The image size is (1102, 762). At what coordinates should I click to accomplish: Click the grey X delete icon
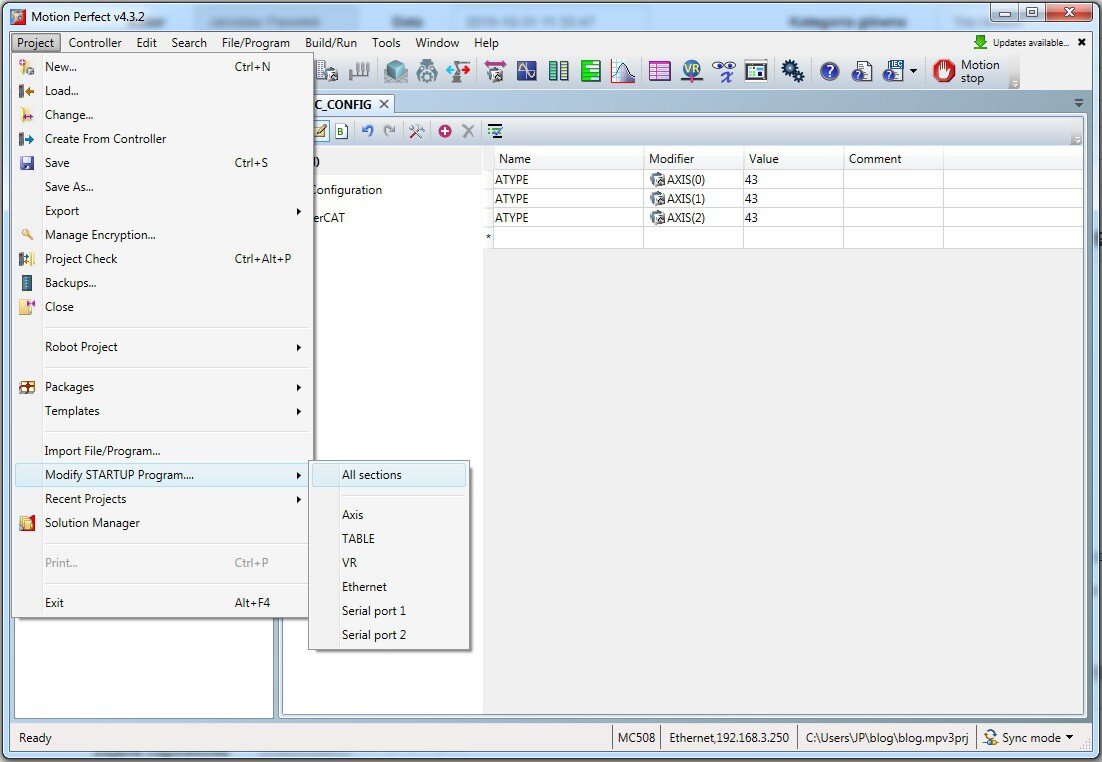point(468,131)
